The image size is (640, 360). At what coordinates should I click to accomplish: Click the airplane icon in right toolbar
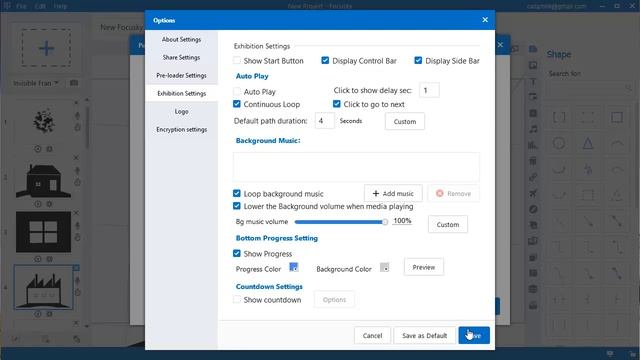[533, 193]
